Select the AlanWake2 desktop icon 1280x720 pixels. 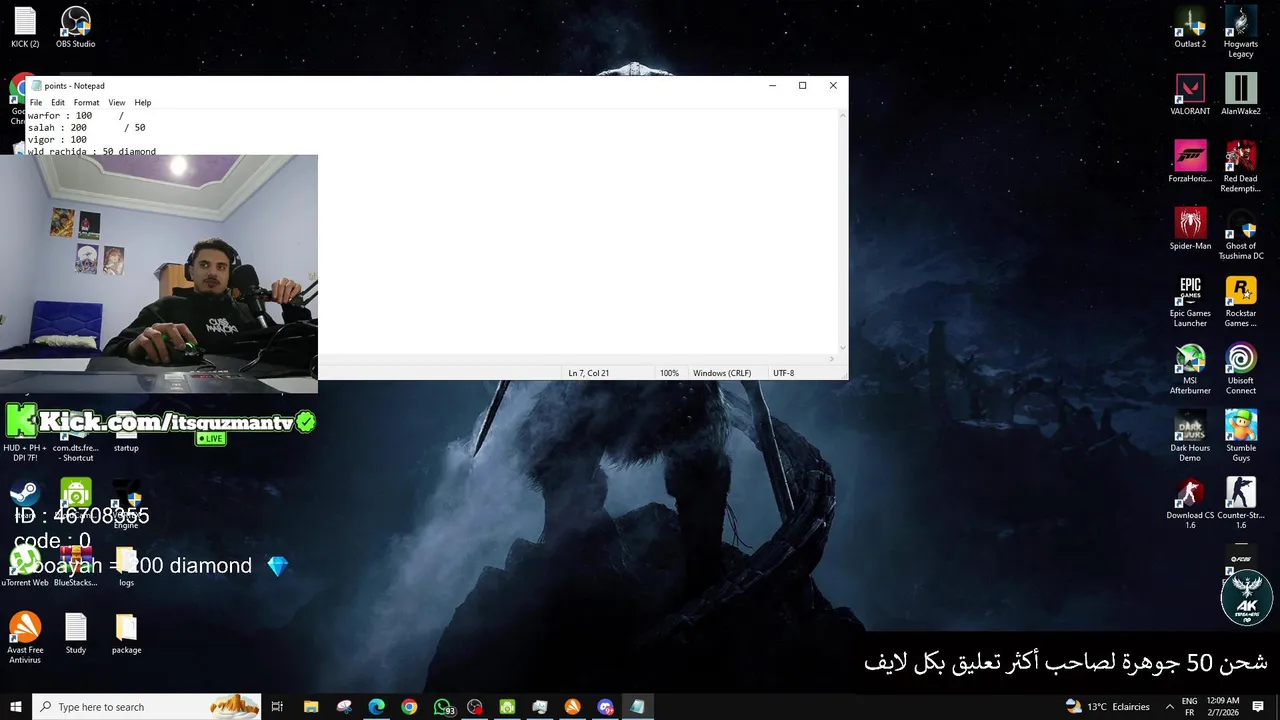click(x=1241, y=95)
